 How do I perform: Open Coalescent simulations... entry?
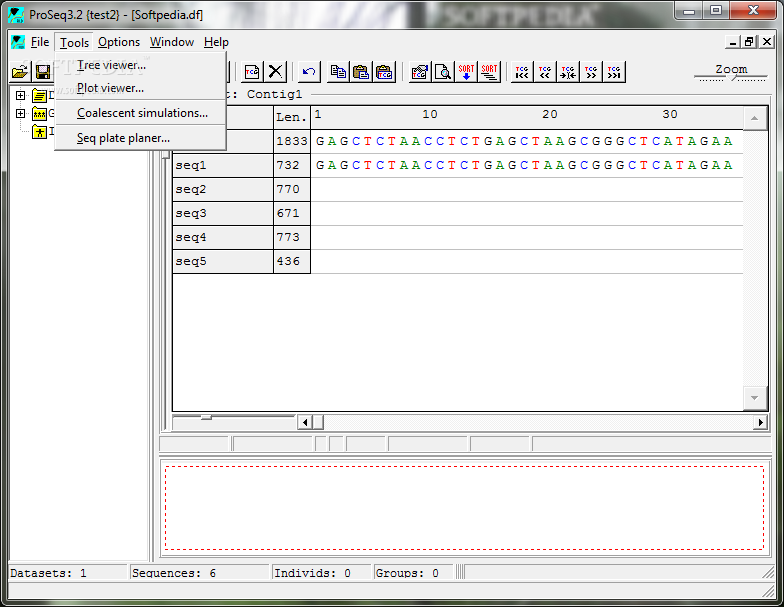[x=140, y=113]
